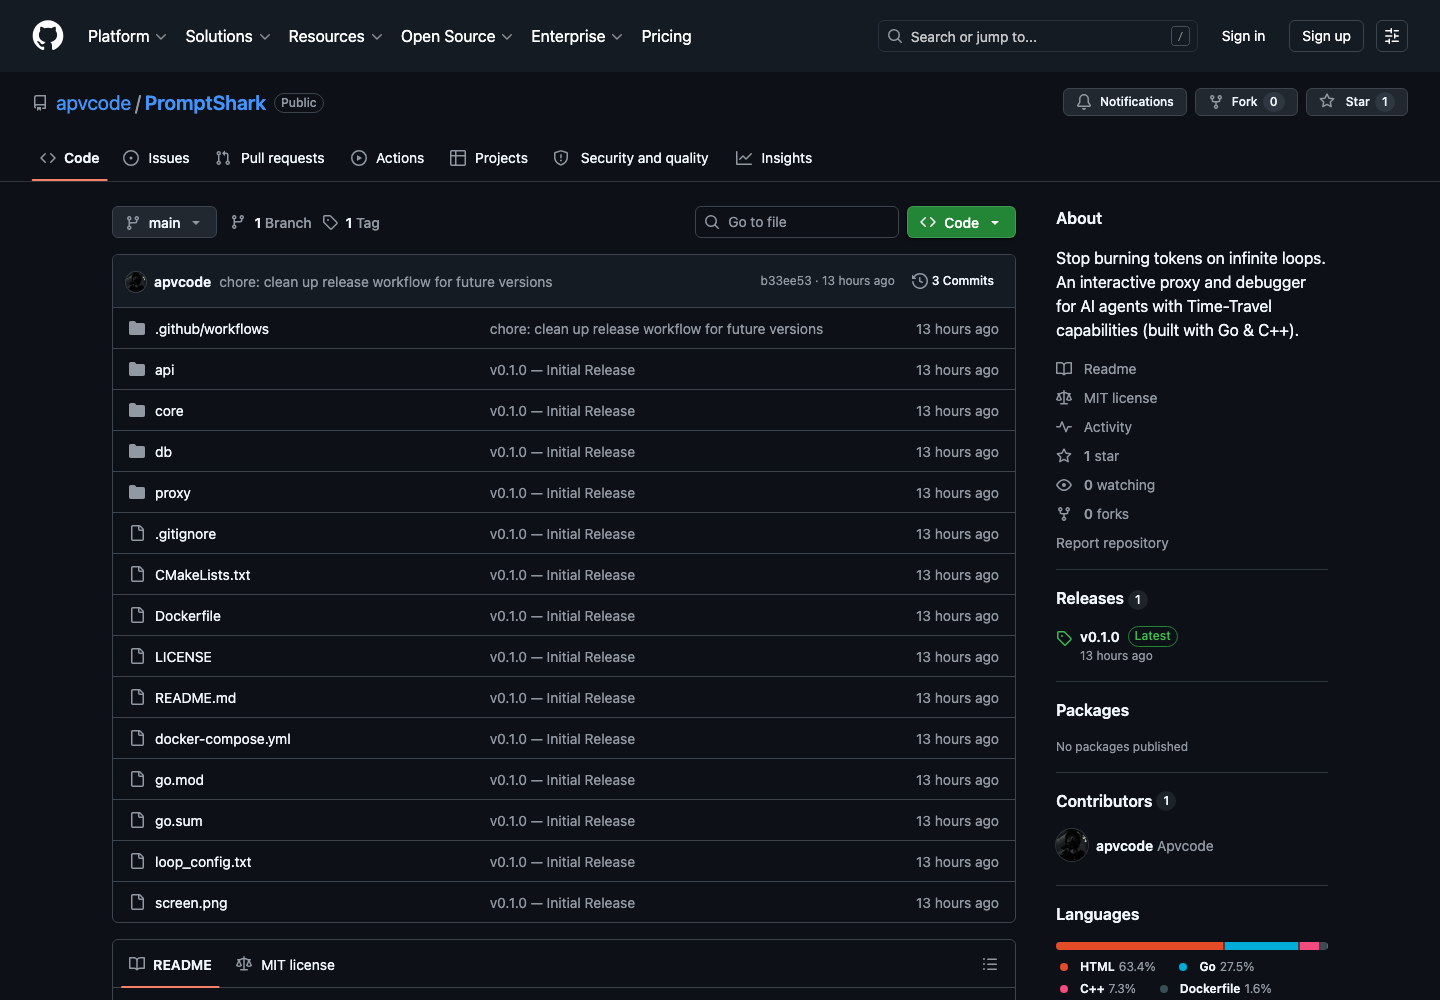Screen dimensions: 1440x1000
Task: Open the loop_config.txt file
Action: tap(203, 862)
